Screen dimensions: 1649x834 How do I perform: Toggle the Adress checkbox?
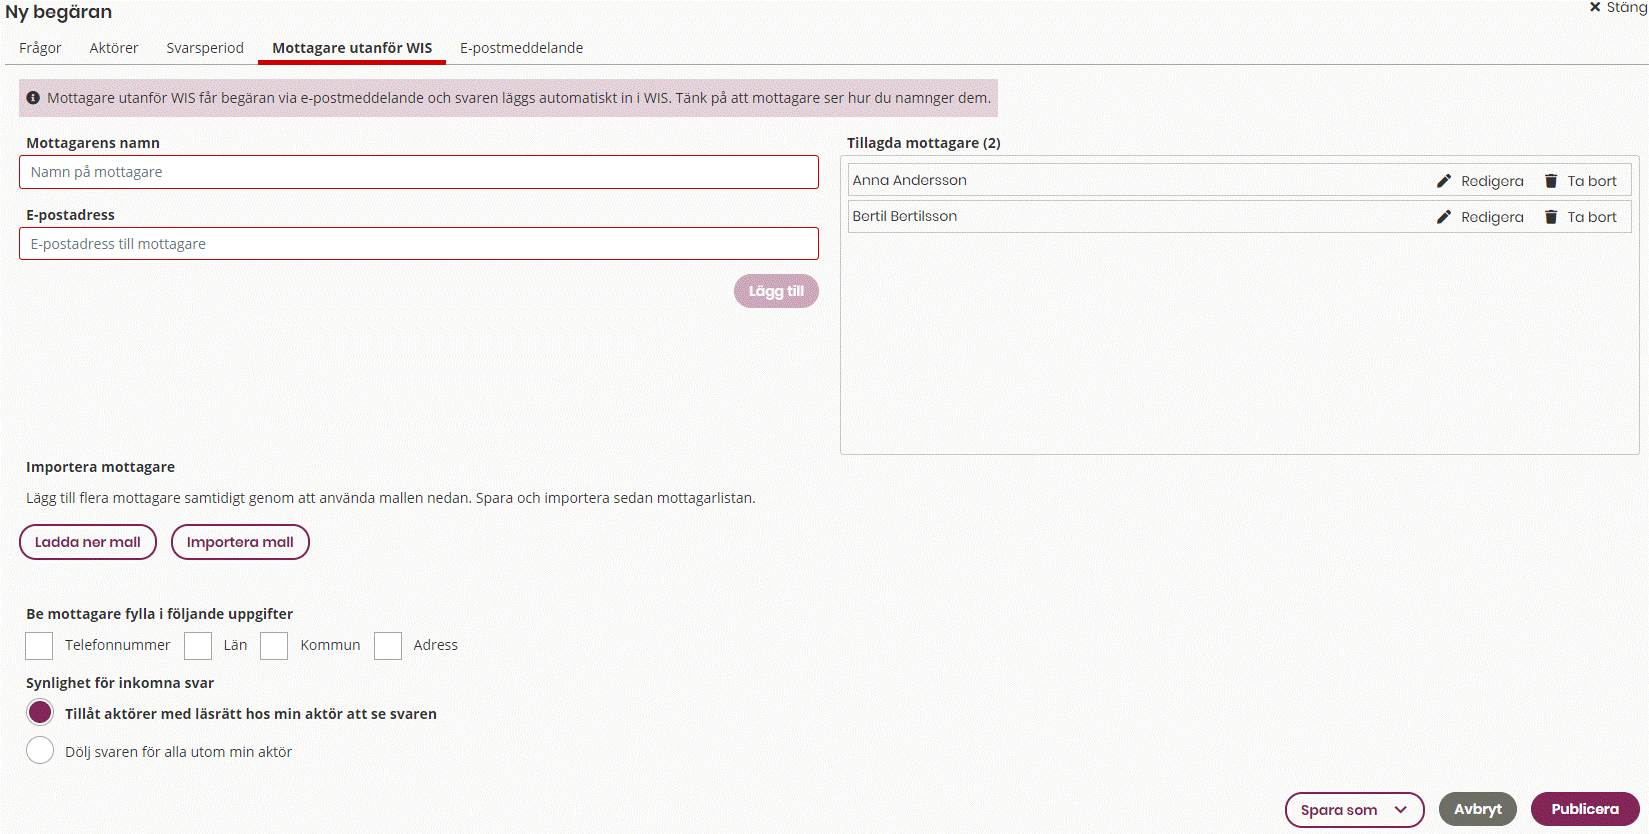388,646
